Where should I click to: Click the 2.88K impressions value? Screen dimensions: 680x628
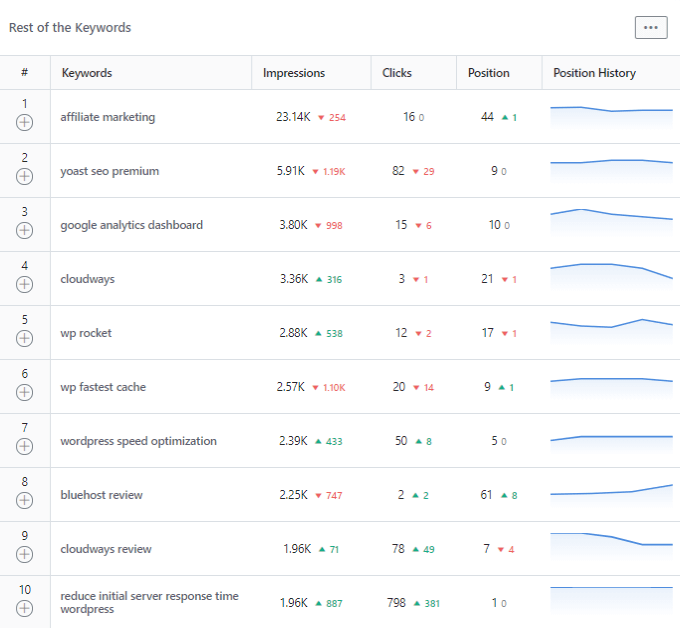click(293, 333)
